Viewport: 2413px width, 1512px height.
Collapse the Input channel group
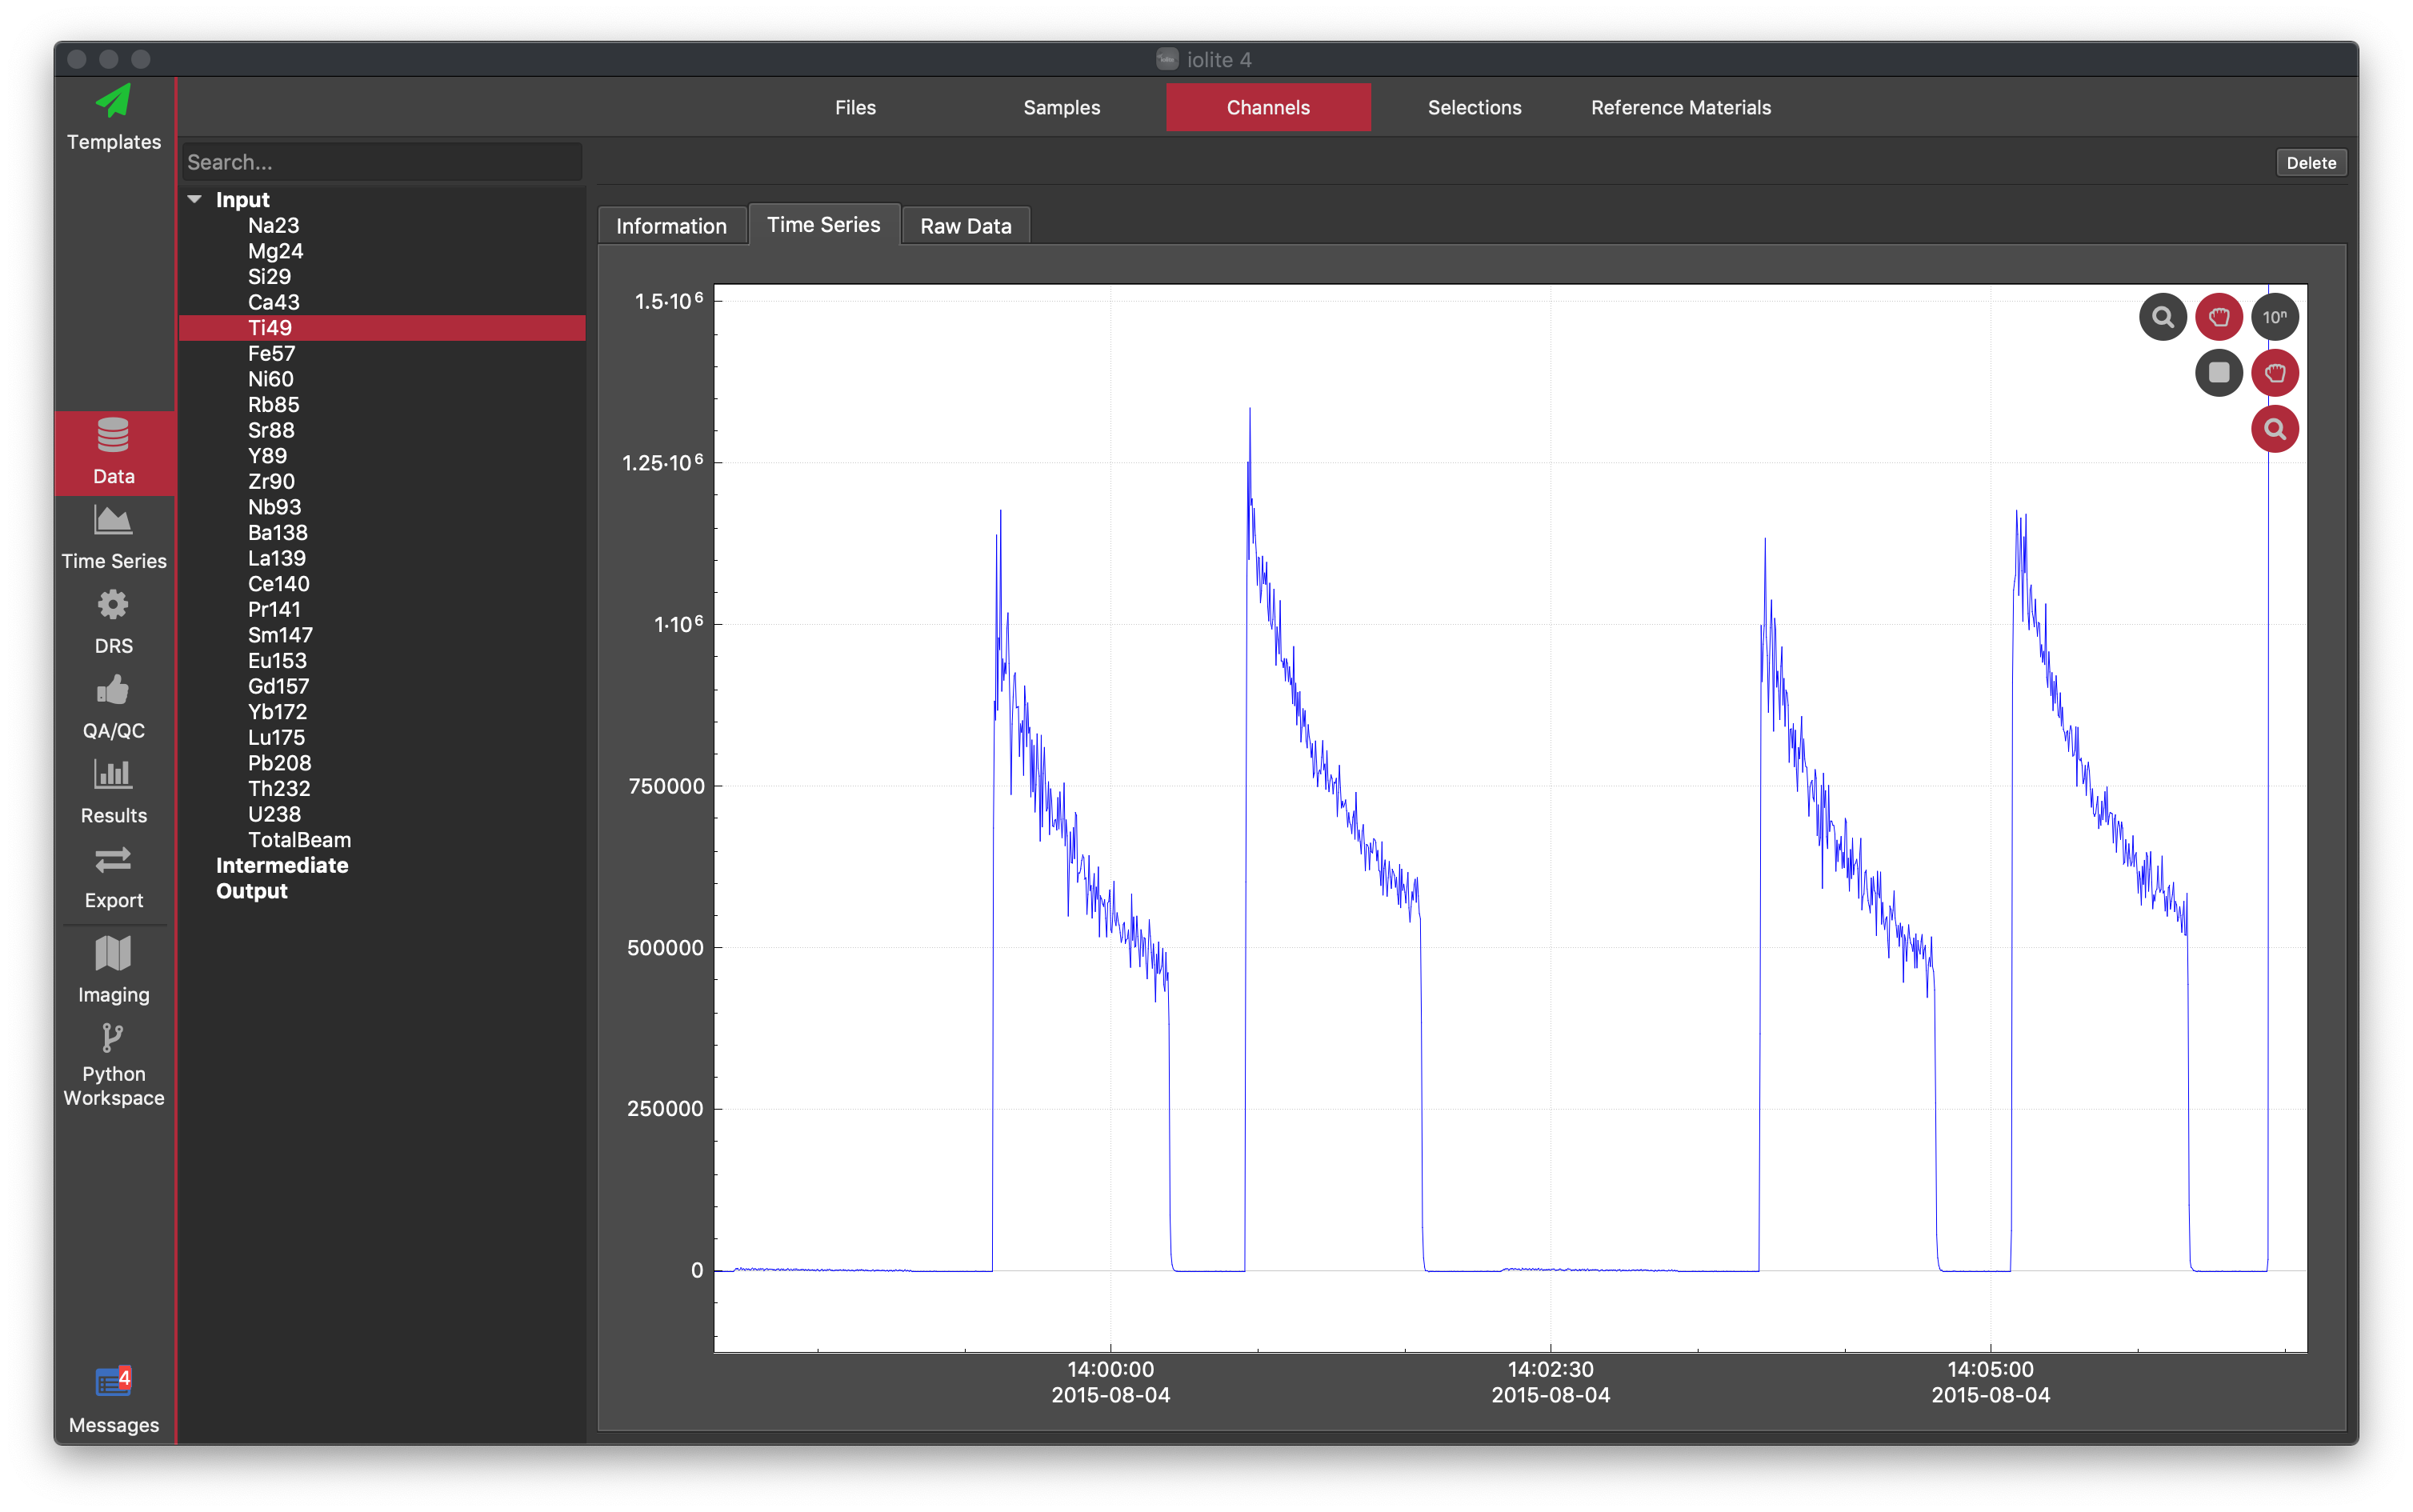click(195, 199)
